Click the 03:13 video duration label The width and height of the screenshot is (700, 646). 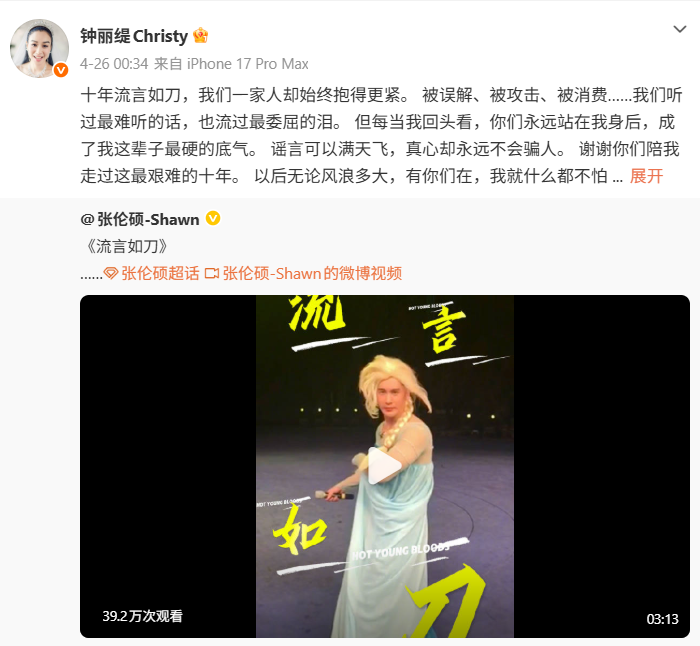(x=662, y=619)
